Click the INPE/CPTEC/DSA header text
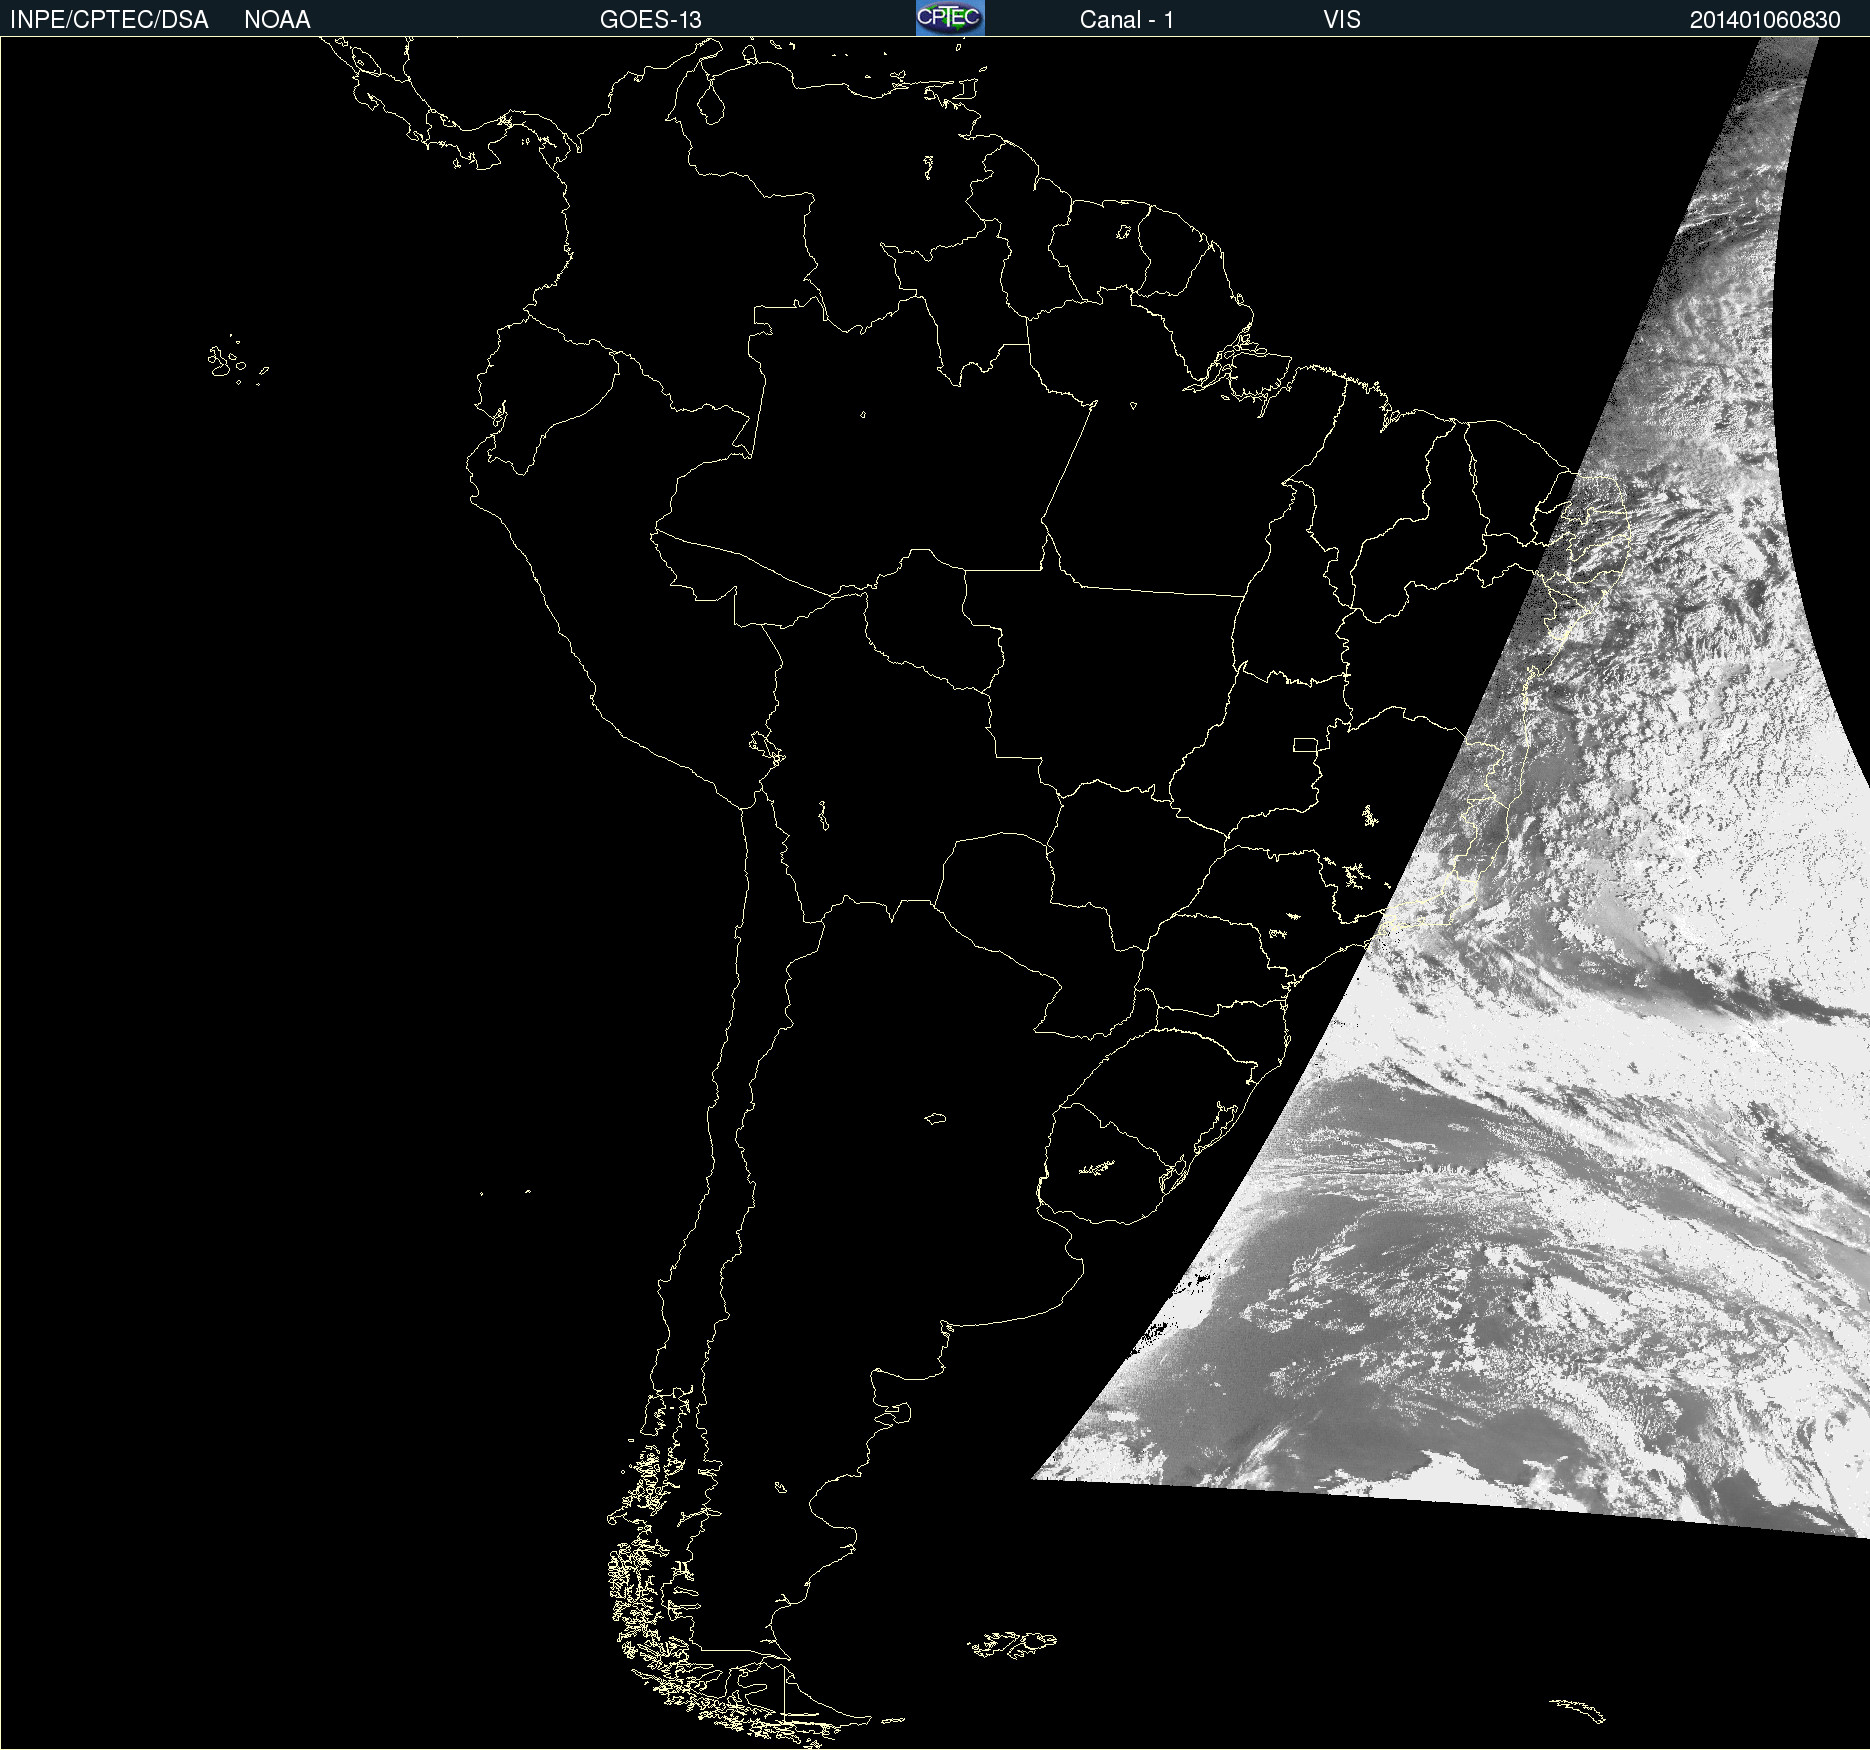The width and height of the screenshot is (1870, 1750). pyautogui.click(x=109, y=20)
